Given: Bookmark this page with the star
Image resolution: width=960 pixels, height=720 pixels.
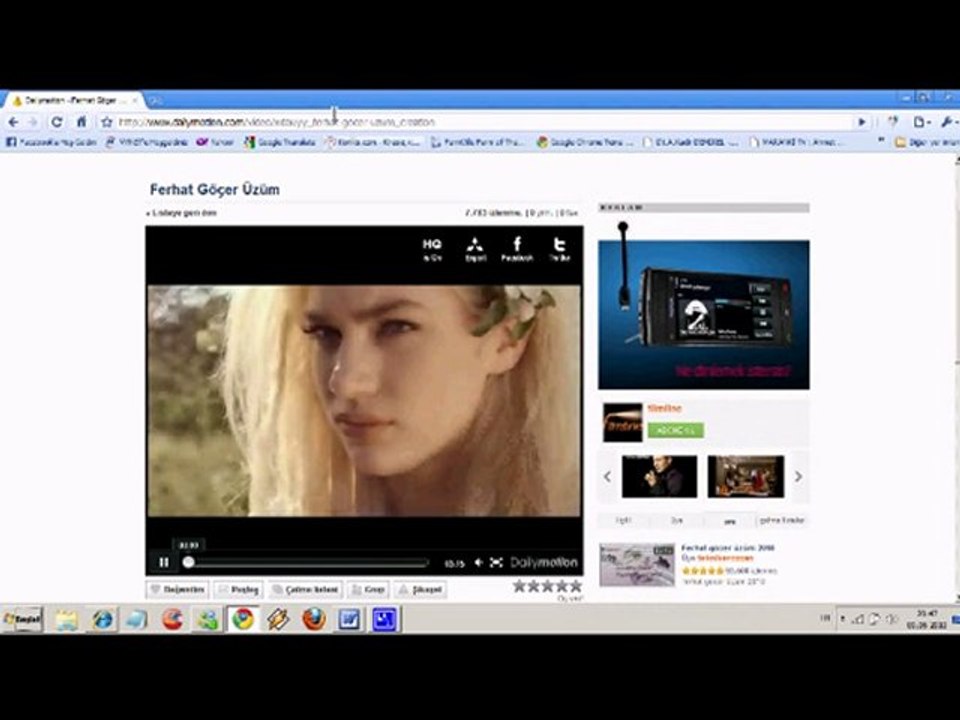Looking at the screenshot, I should [x=107, y=122].
